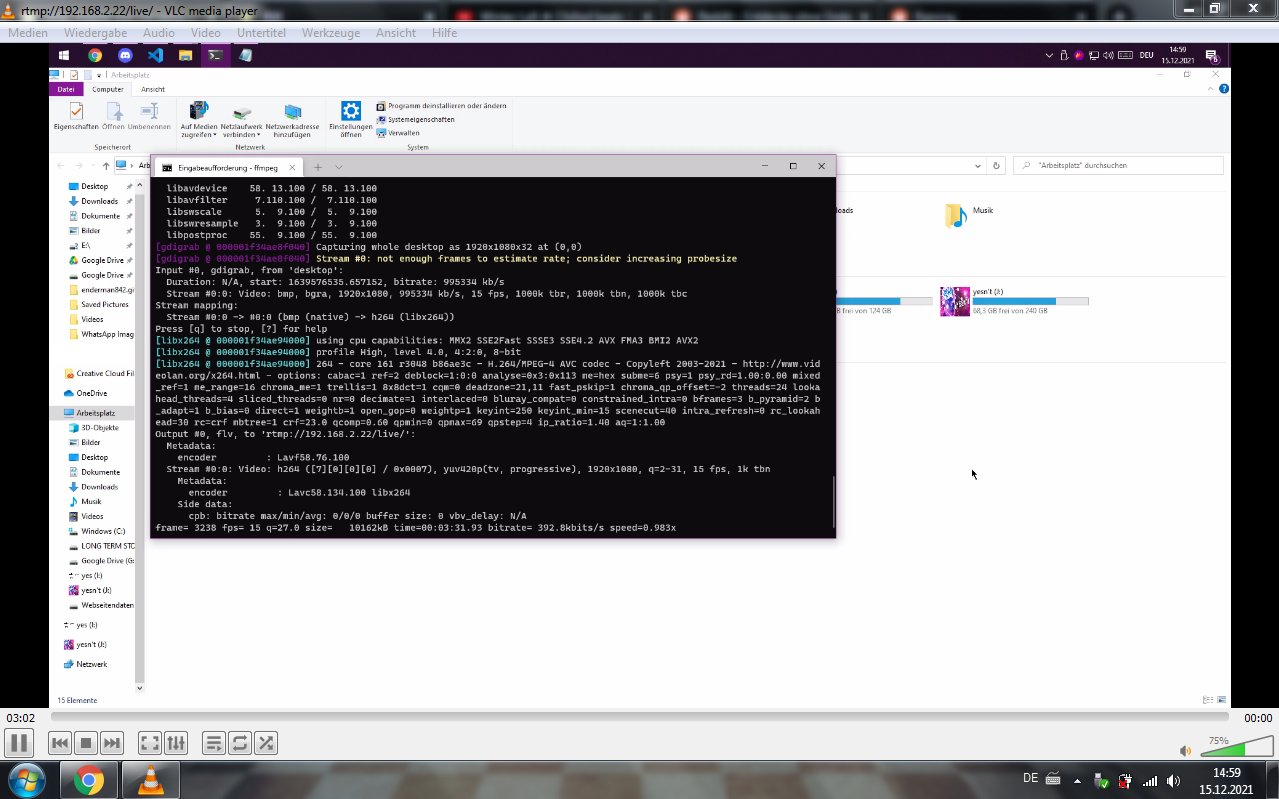
Task: Click VLC cone icon in taskbar
Action: (x=150, y=780)
